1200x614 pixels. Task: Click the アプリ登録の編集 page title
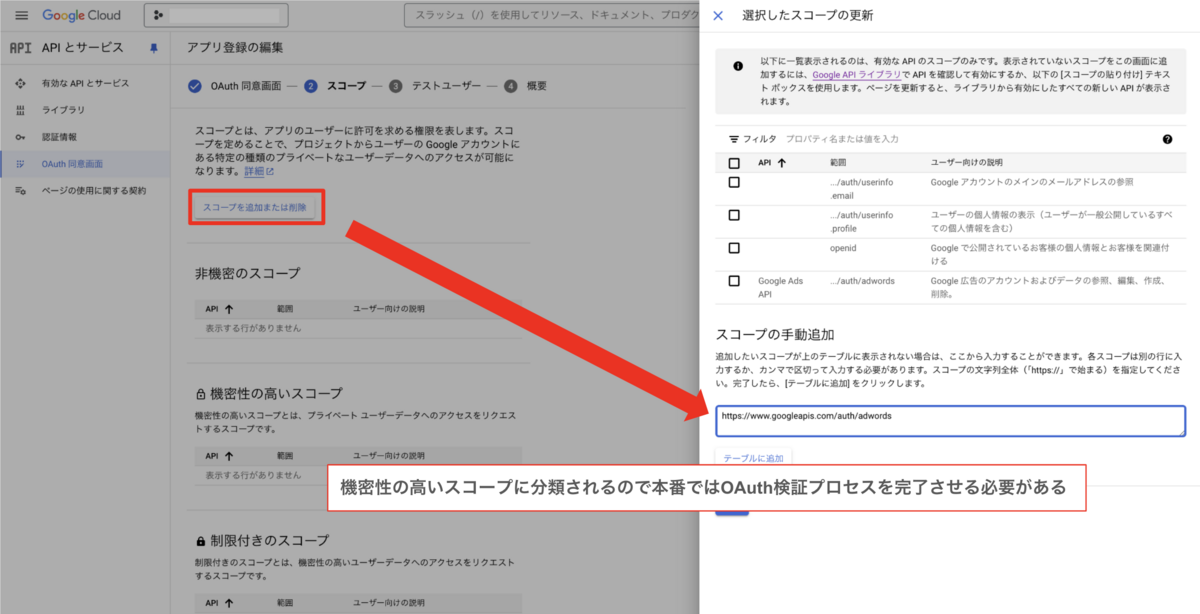pyautogui.click(x=235, y=47)
